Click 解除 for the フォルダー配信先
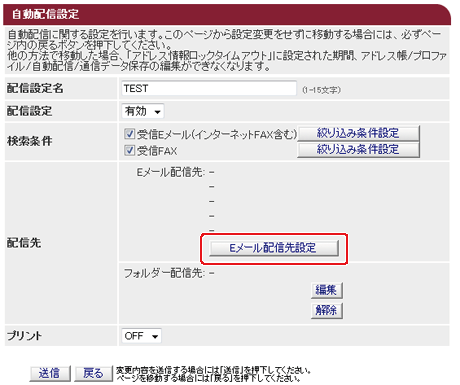The height and width of the screenshot is (385, 460). click(x=327, y=311)
